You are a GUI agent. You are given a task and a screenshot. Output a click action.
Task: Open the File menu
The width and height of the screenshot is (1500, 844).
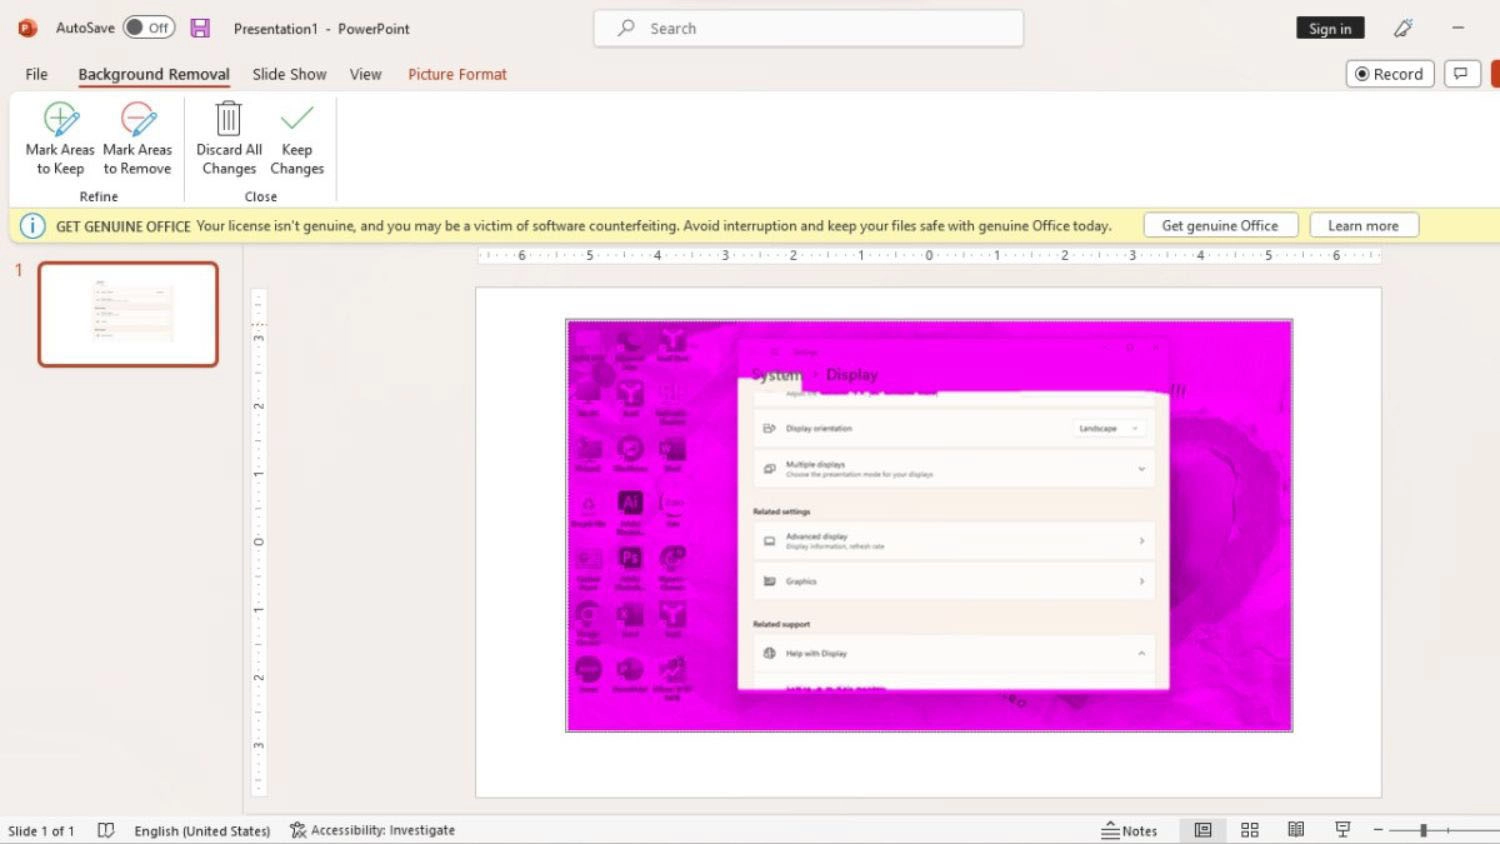pyautogui.click(x=36, y=74)
